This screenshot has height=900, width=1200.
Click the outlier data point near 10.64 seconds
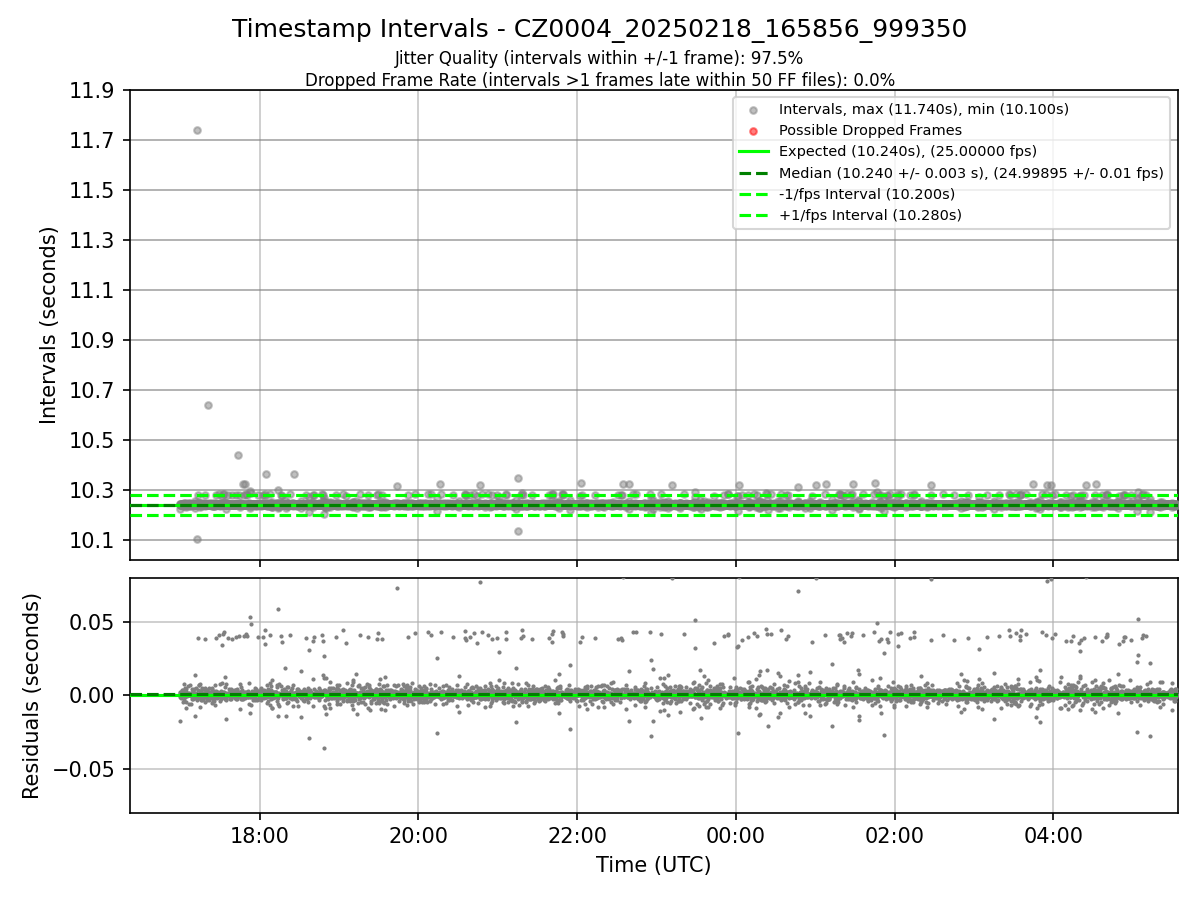pyautogui.click(x=208, y=405)
